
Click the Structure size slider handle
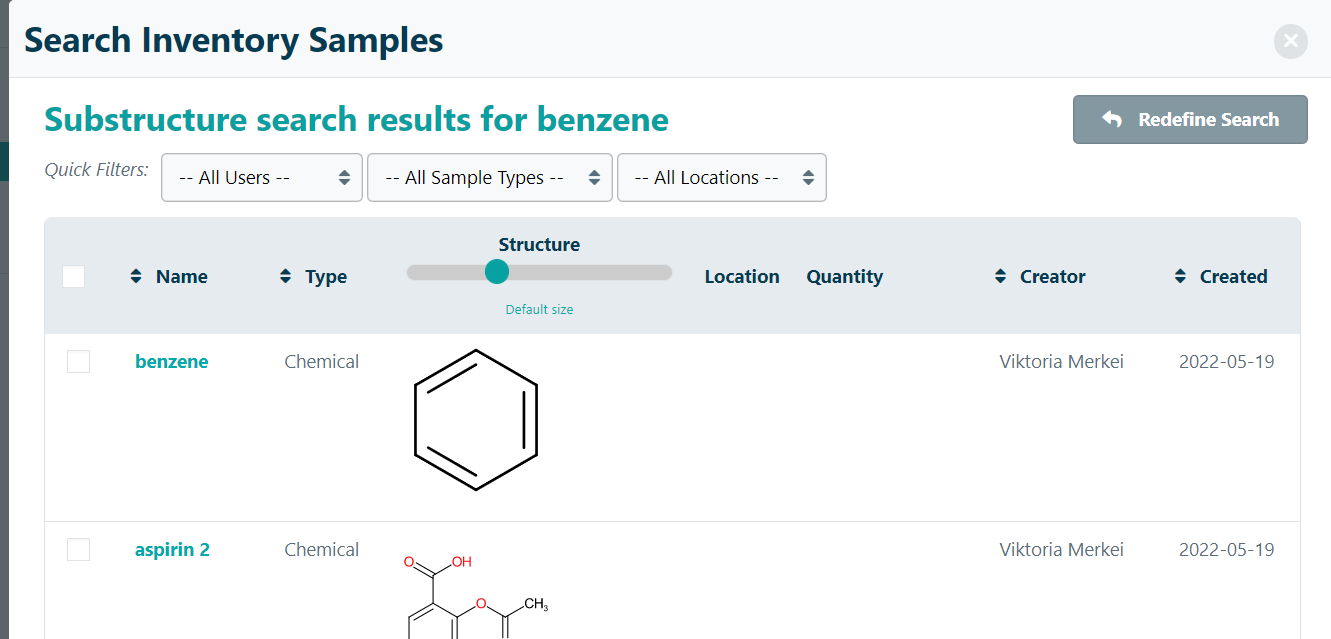click(x=496, y=272)
